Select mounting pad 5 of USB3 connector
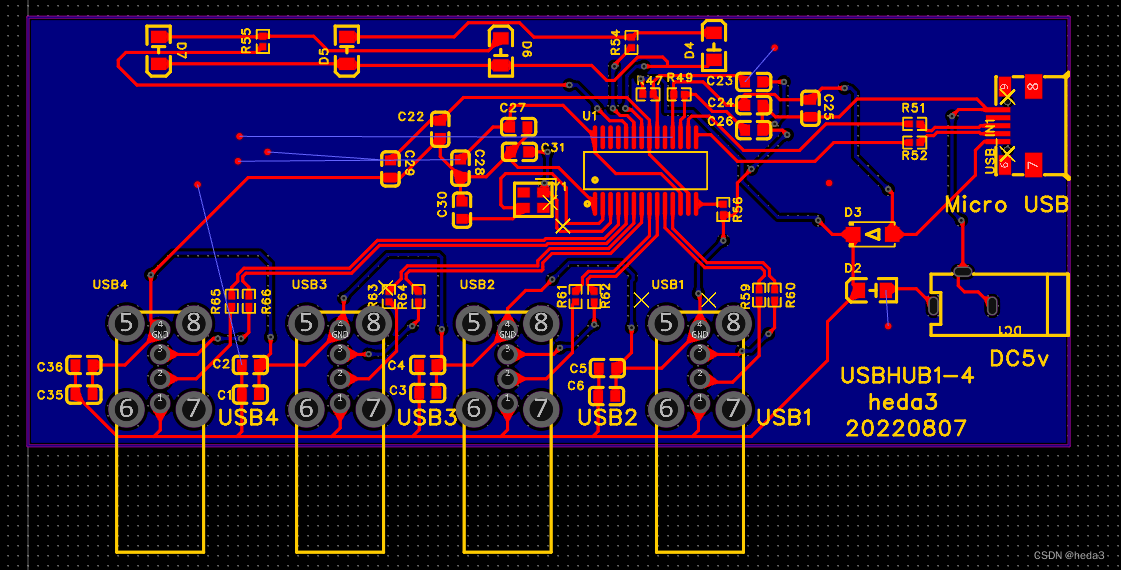Screen dimensions: 1121x570 [x=306, y=324]
